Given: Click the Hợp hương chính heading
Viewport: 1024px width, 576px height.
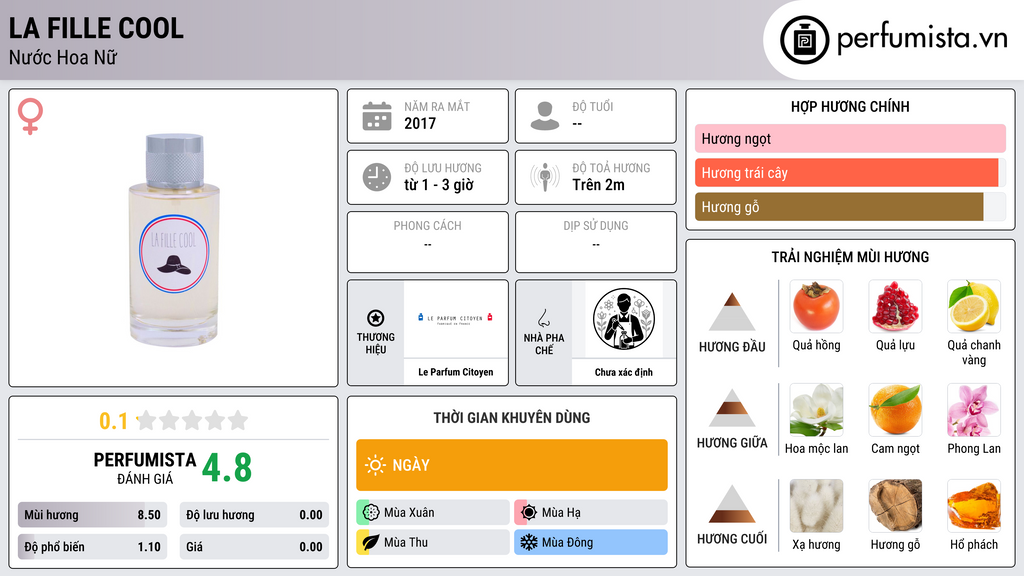Looking at the screenshot, I should (850, 106).
